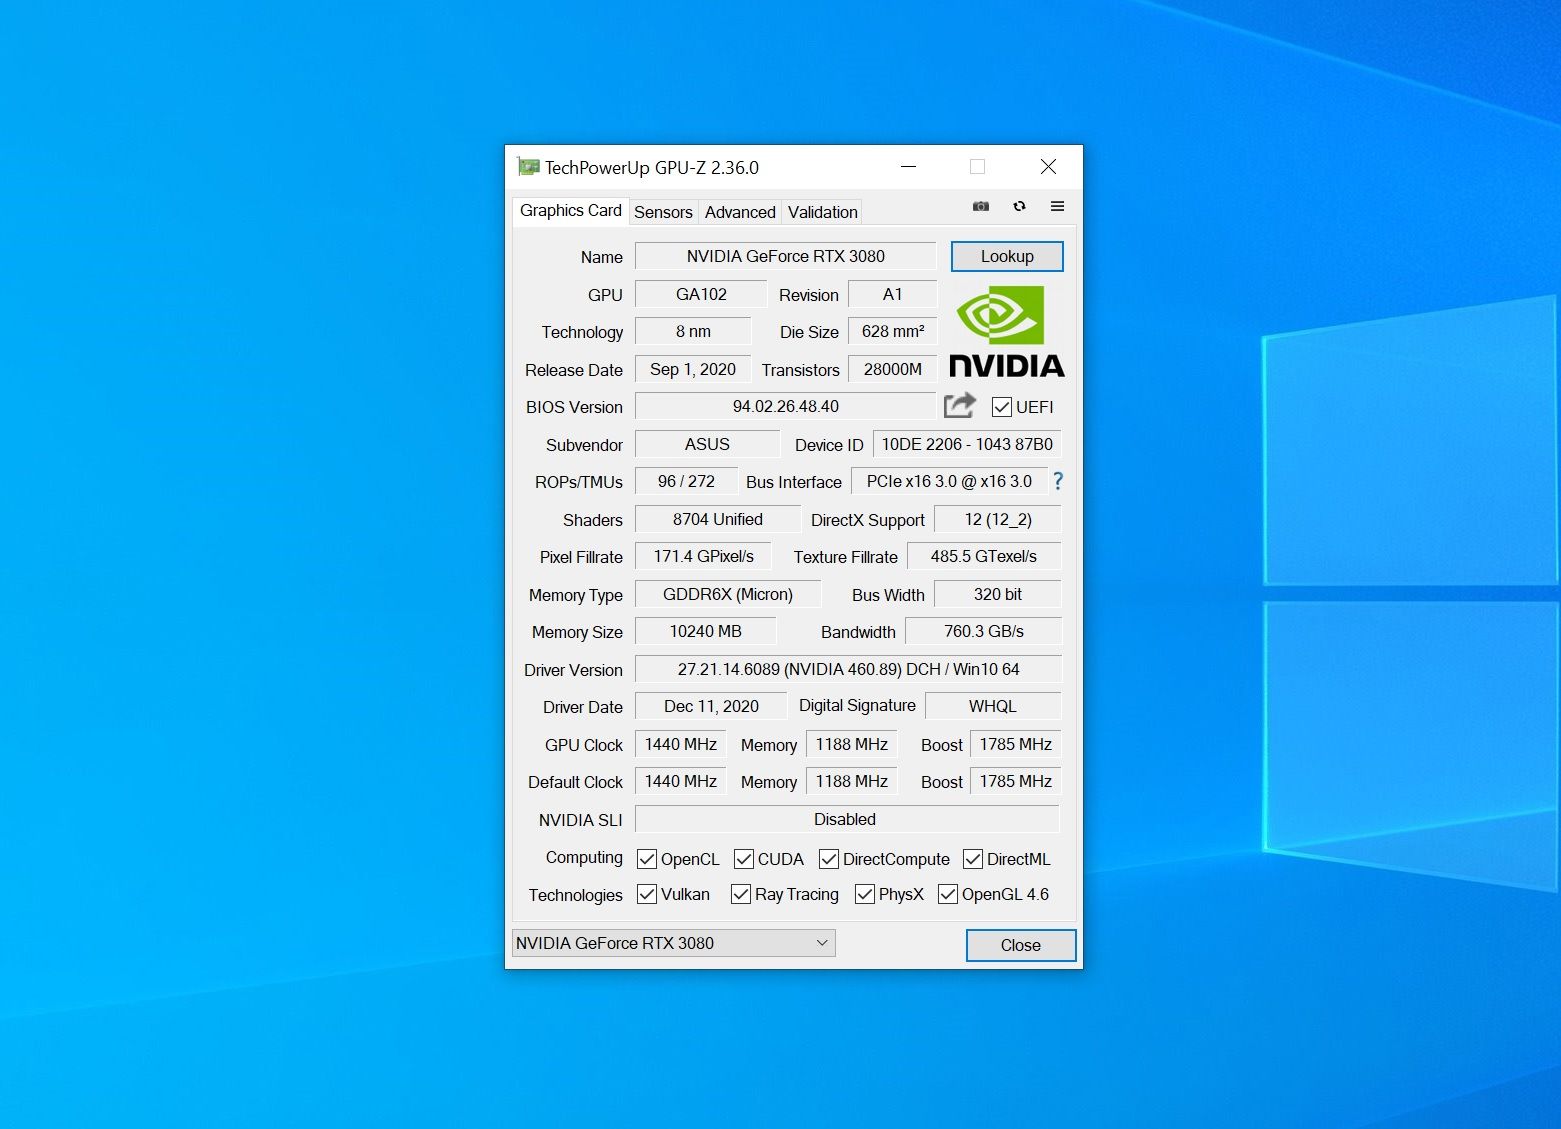Toggle the Ray Tracing checkbox

[x=741, y=894]
